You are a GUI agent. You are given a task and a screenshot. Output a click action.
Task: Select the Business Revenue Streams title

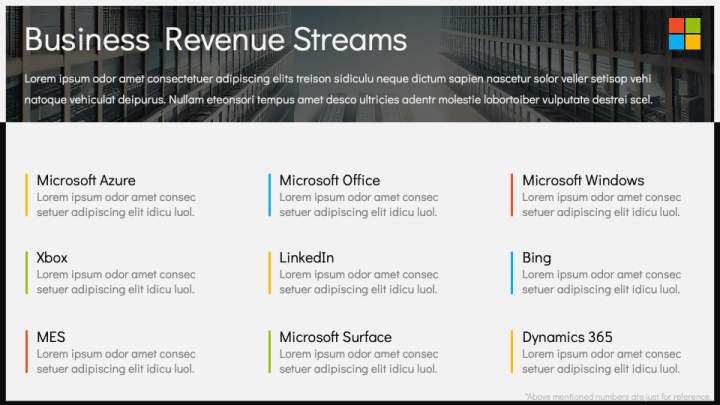tap(216, 39)
